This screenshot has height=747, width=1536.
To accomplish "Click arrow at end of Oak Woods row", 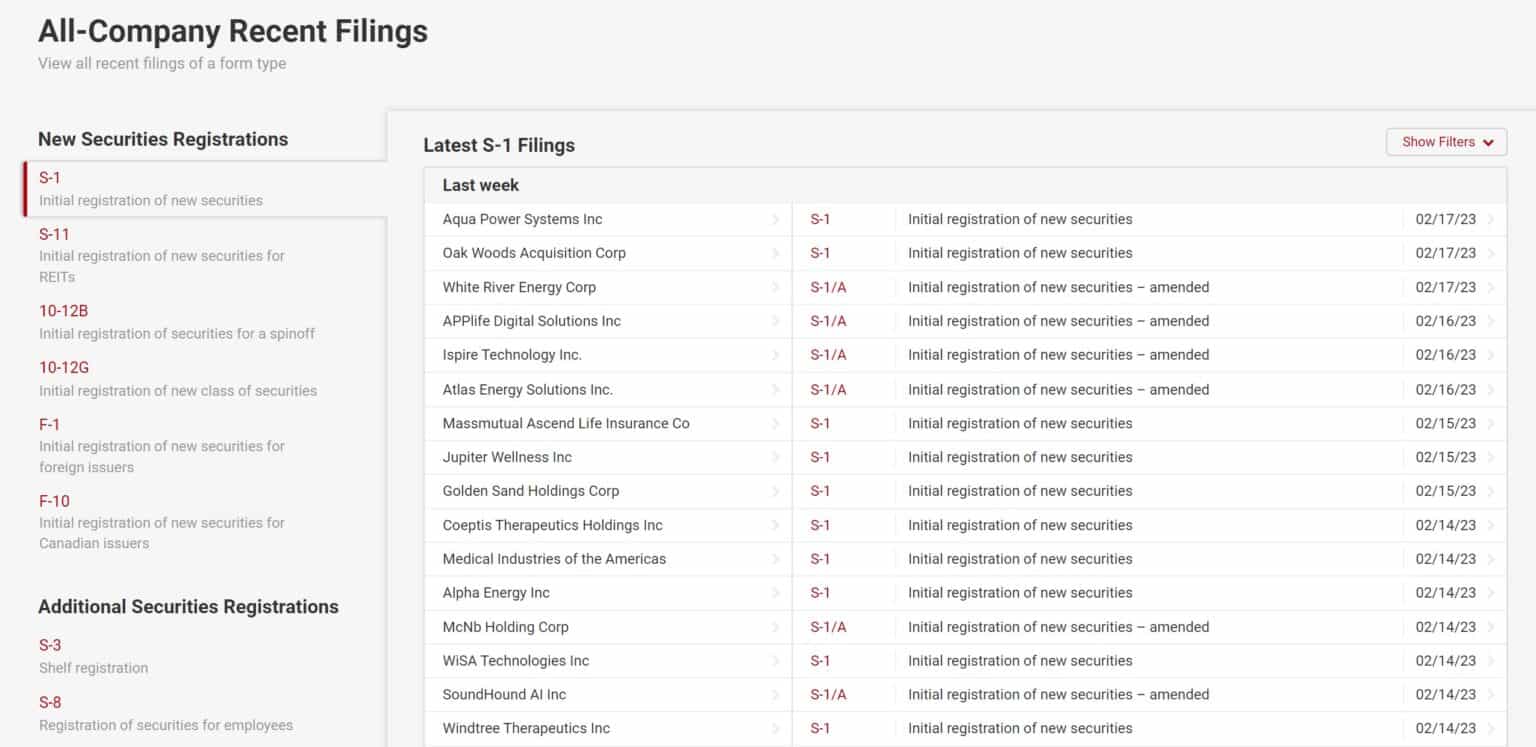I will click(1491, 254).
